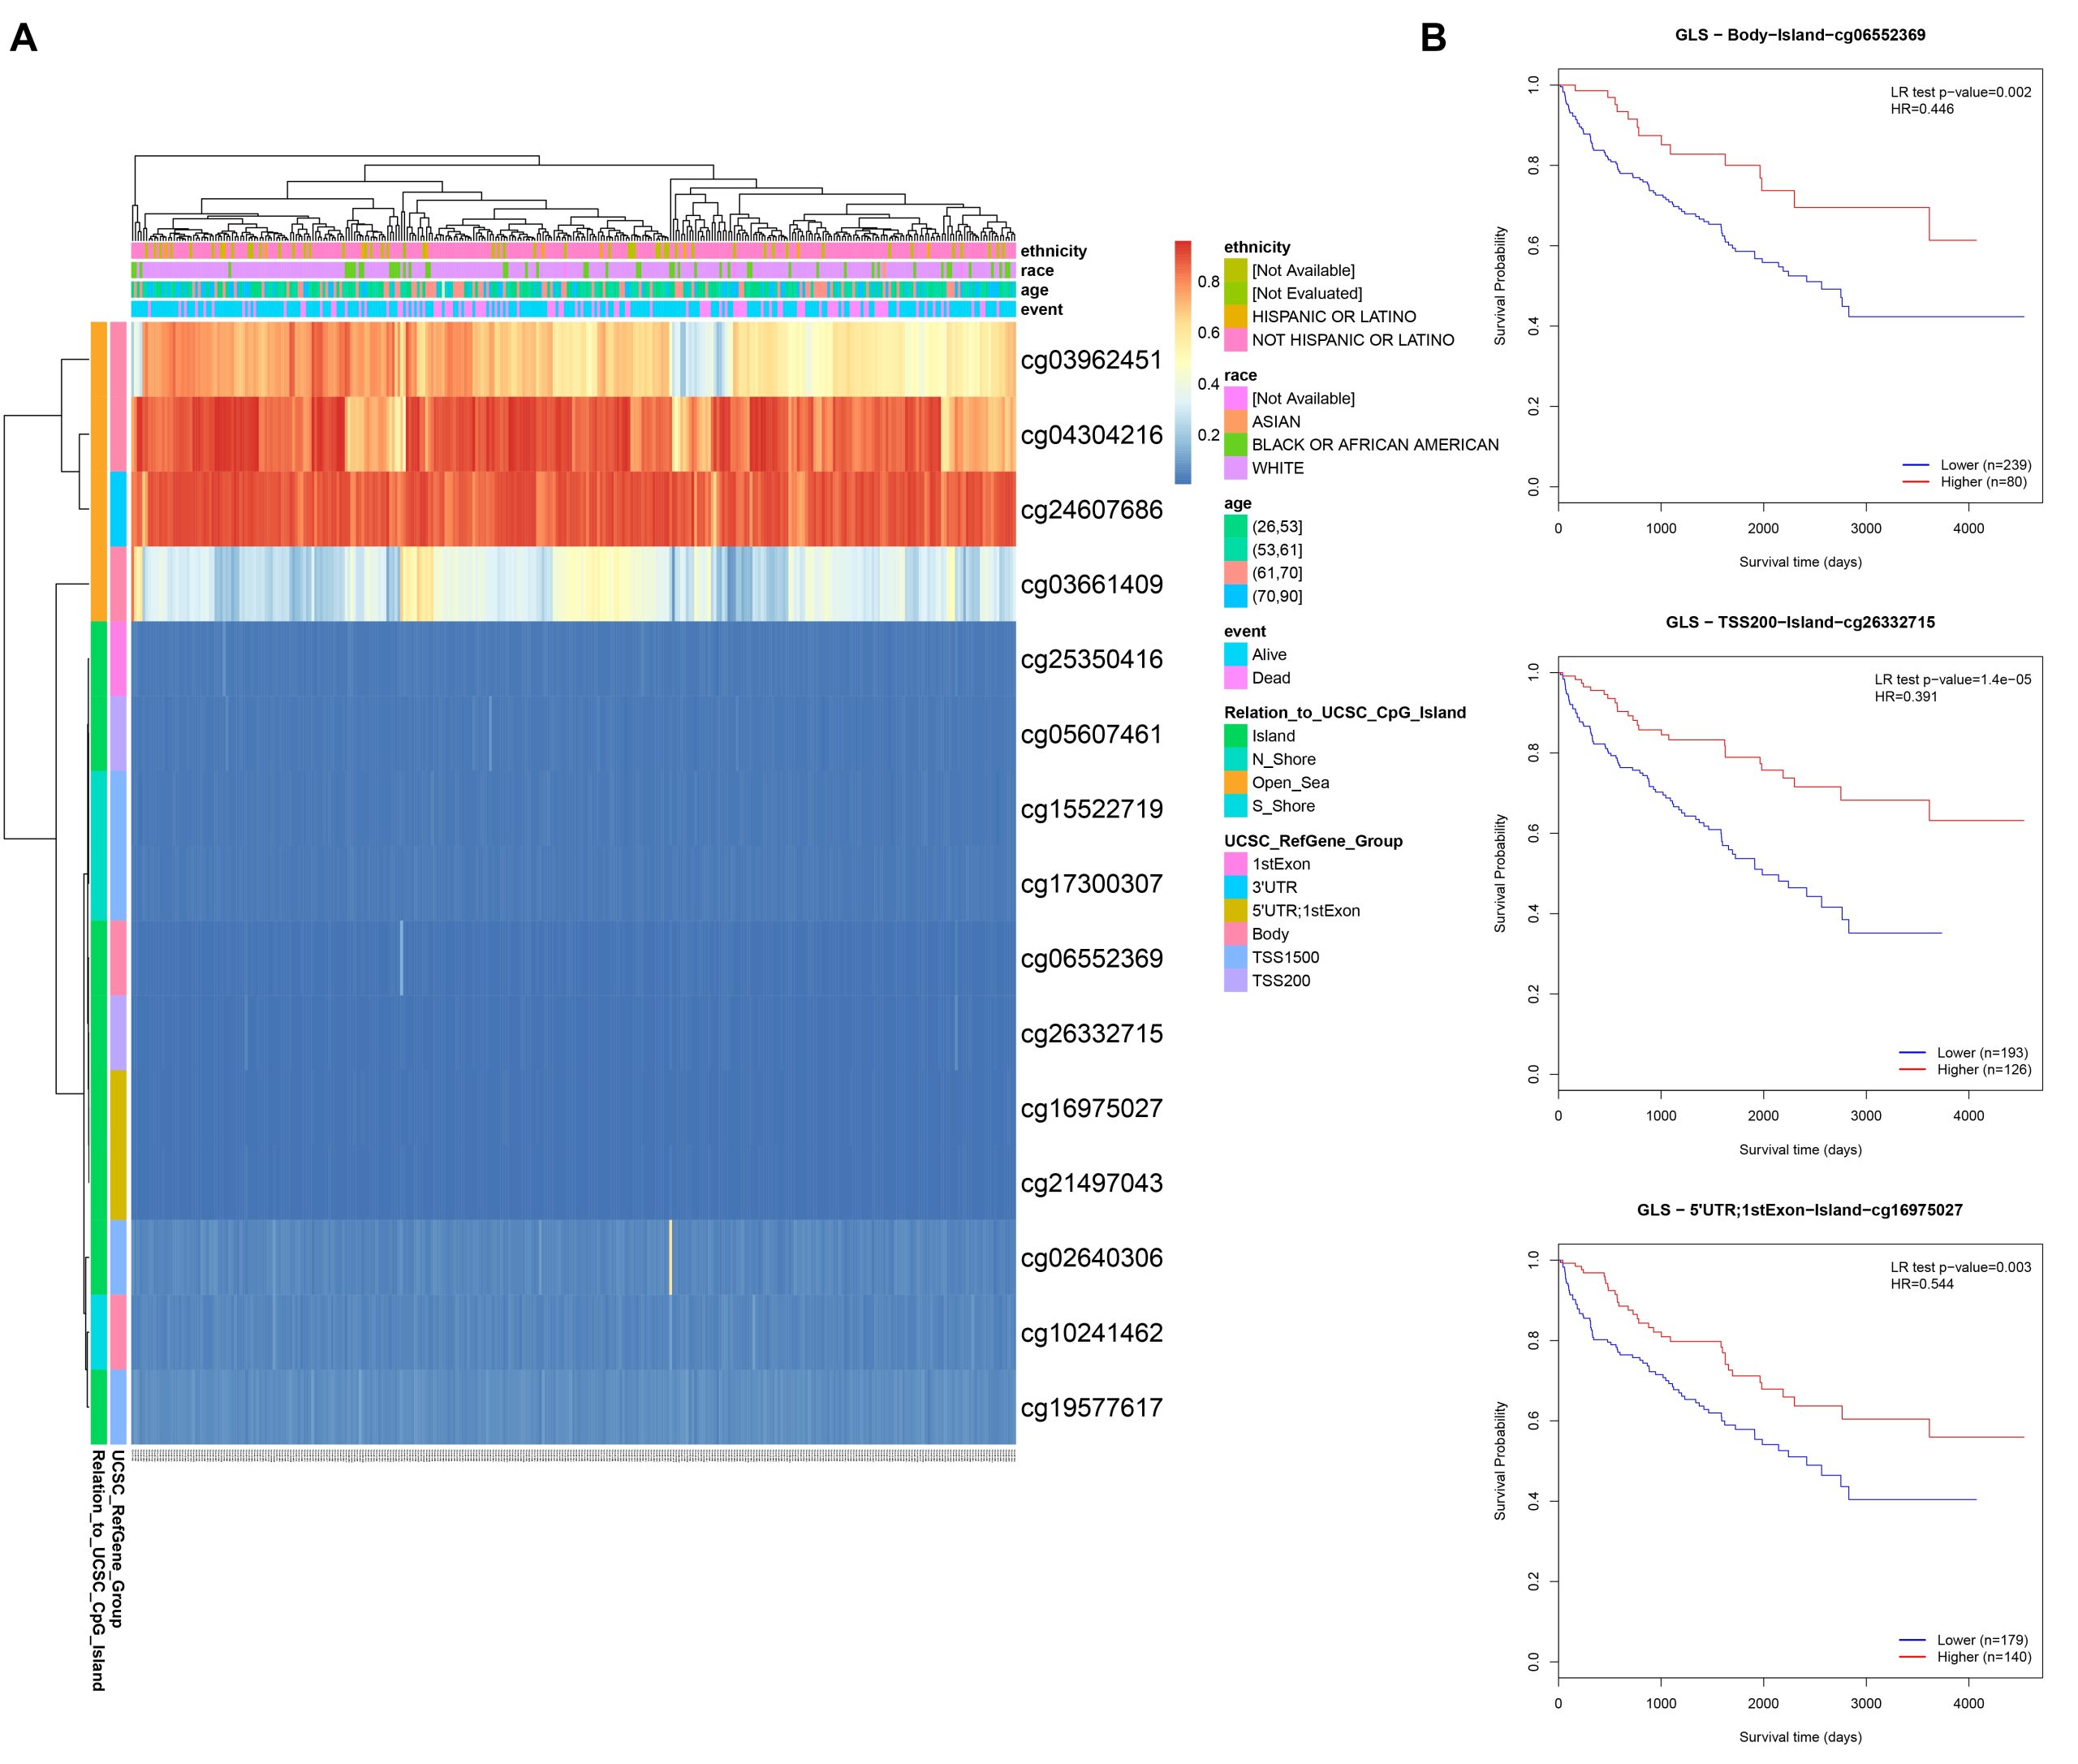Click probe label cg26332715 in heatmap

pos(1091,1034)
